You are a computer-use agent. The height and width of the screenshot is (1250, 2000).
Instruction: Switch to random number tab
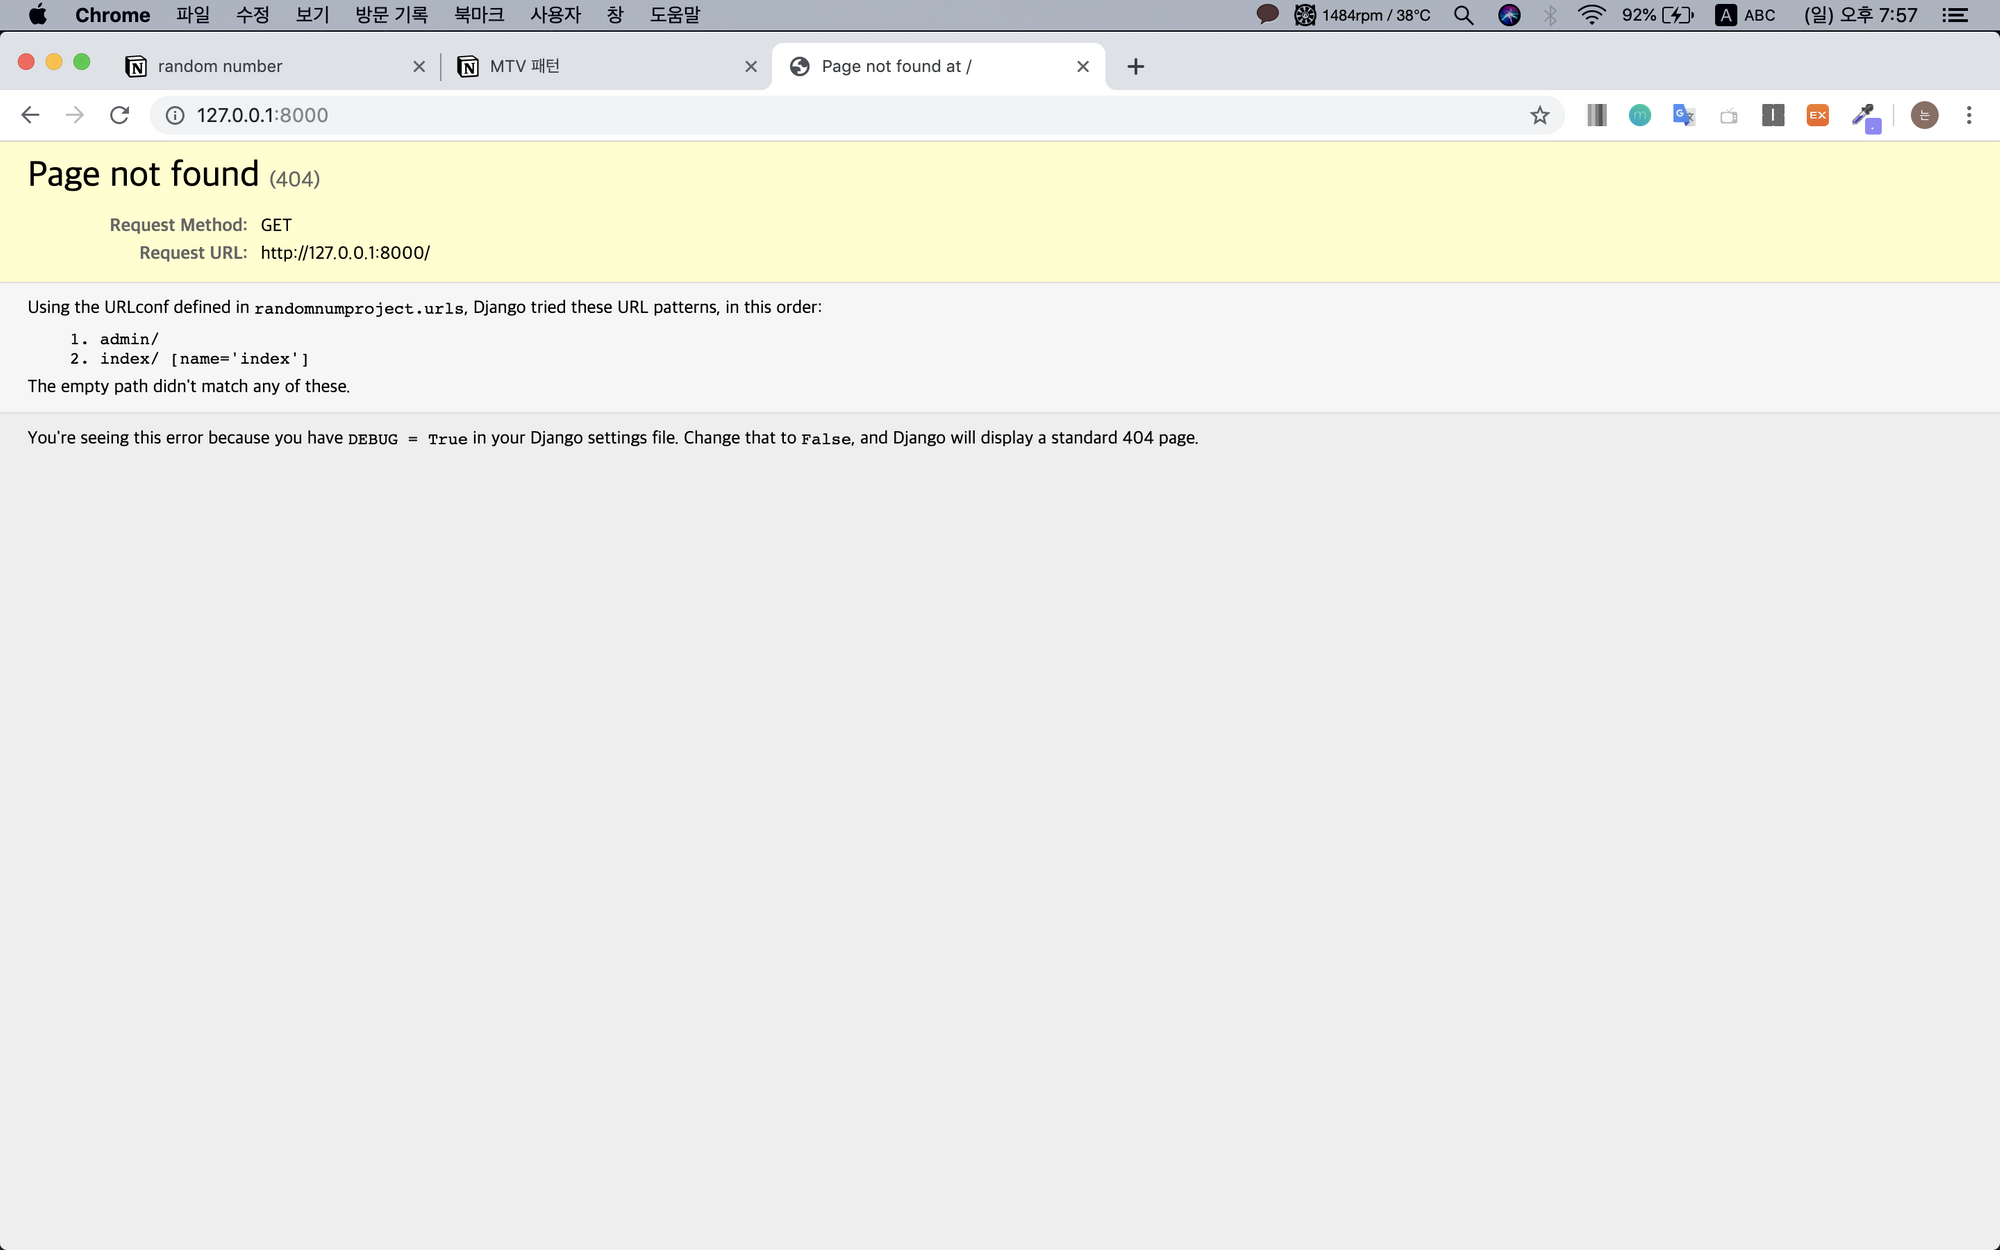260,66
